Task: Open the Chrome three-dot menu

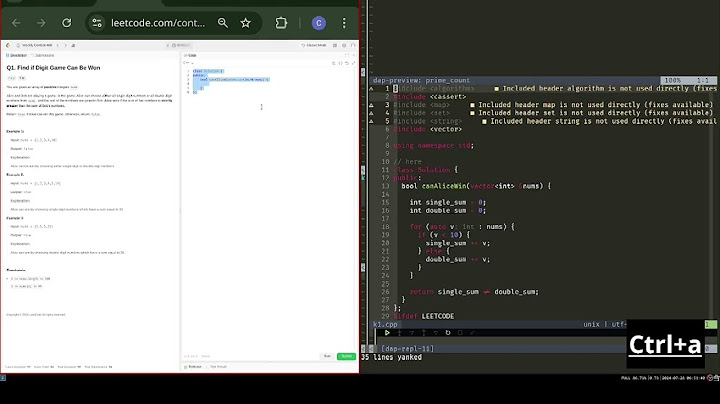Action: (344, 23)
